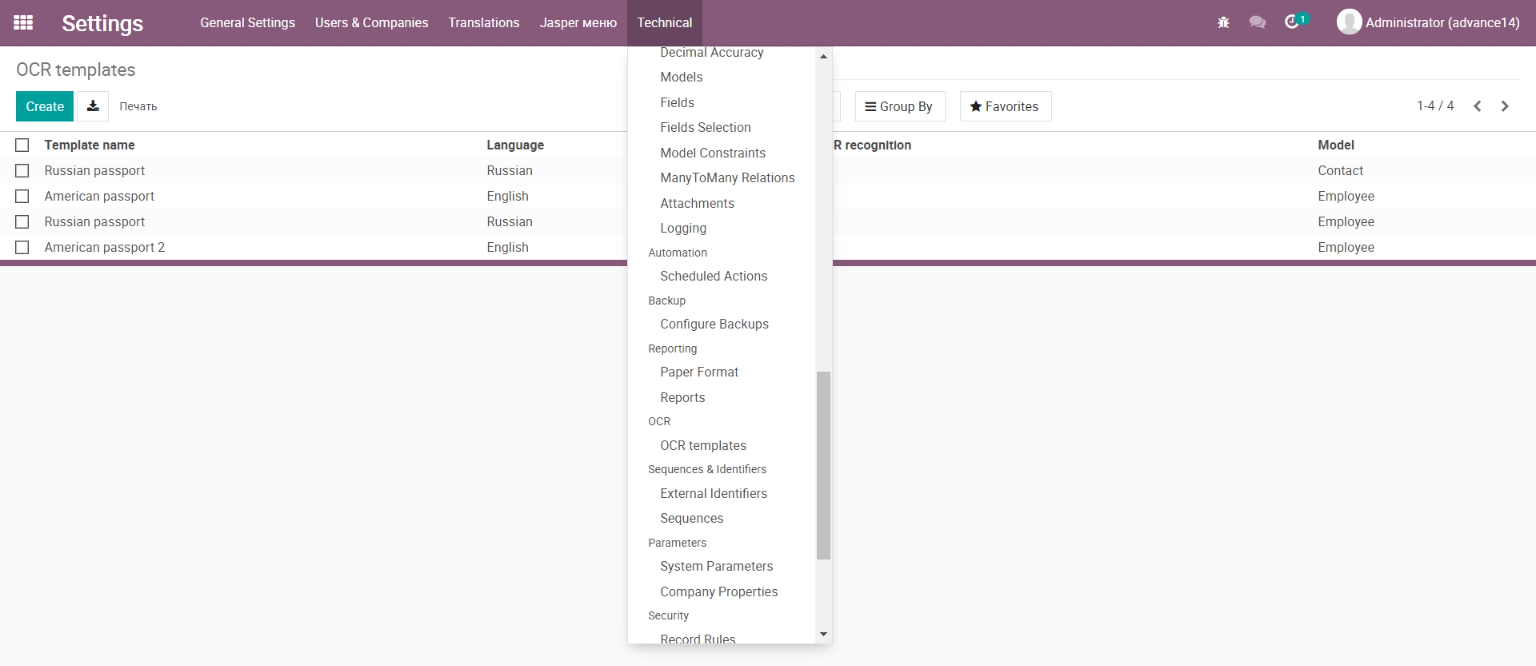Screen dimensions: 1536x666
Task: Open the activities clock icon
Action: (1293, 21)
